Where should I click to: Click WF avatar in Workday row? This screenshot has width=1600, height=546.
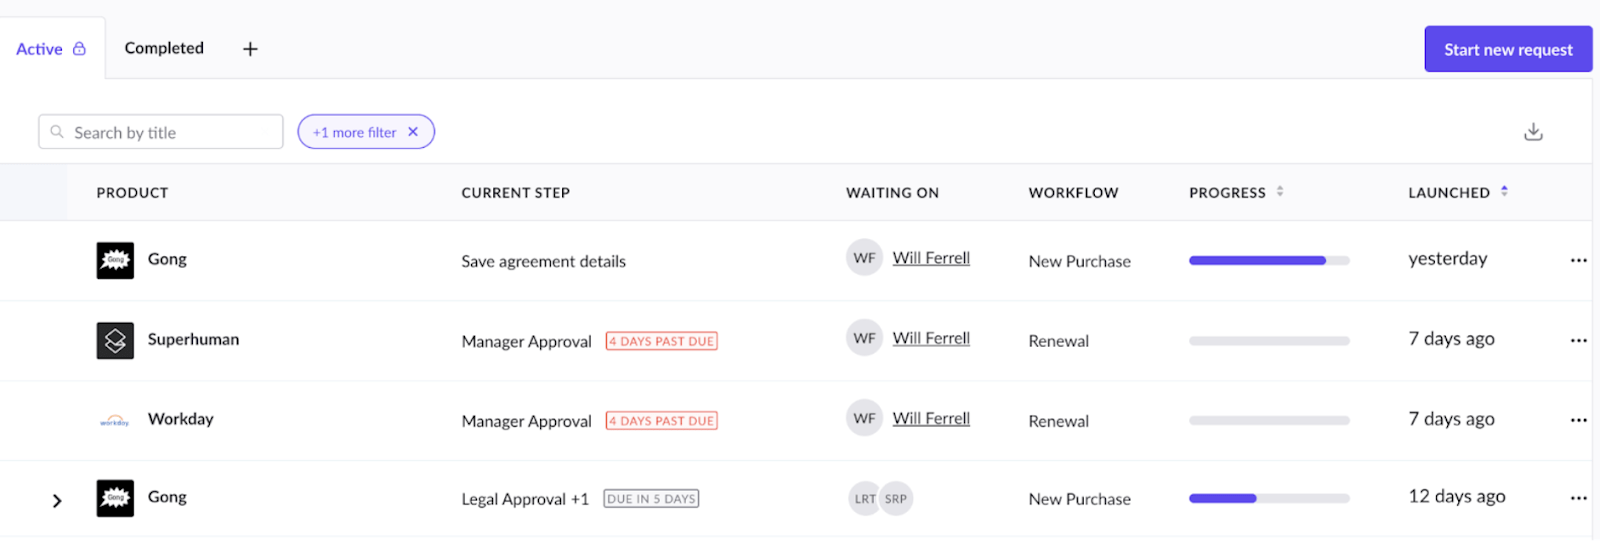864,418
